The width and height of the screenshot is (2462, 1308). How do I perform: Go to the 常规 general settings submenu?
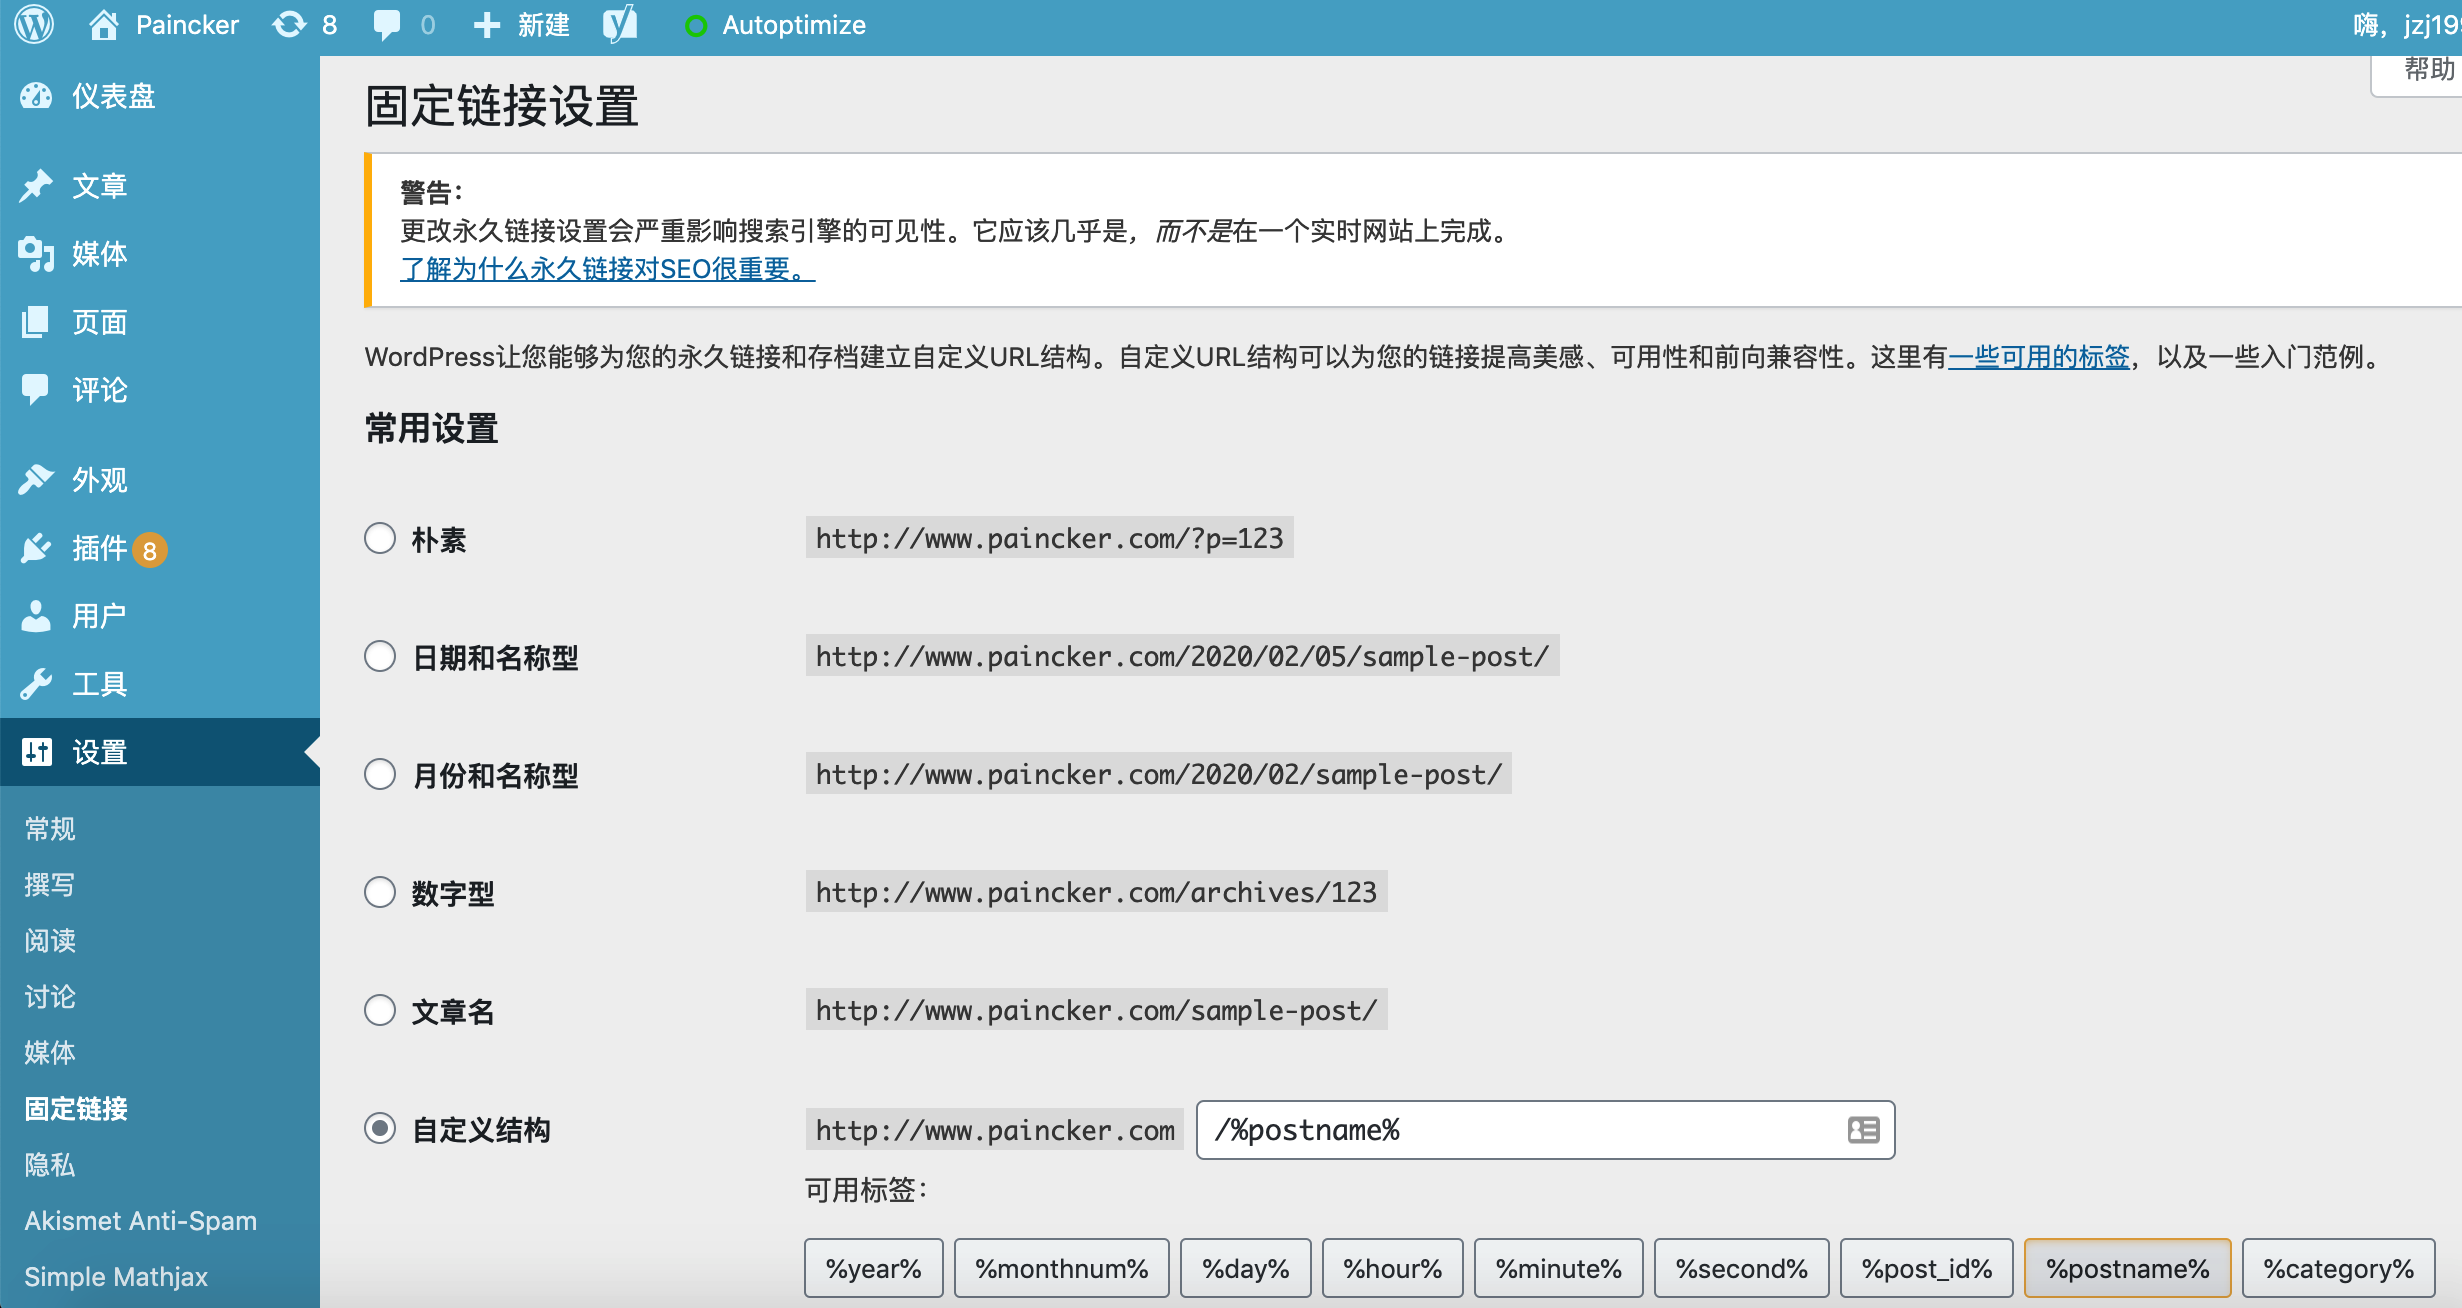click(x=50, y=828)
